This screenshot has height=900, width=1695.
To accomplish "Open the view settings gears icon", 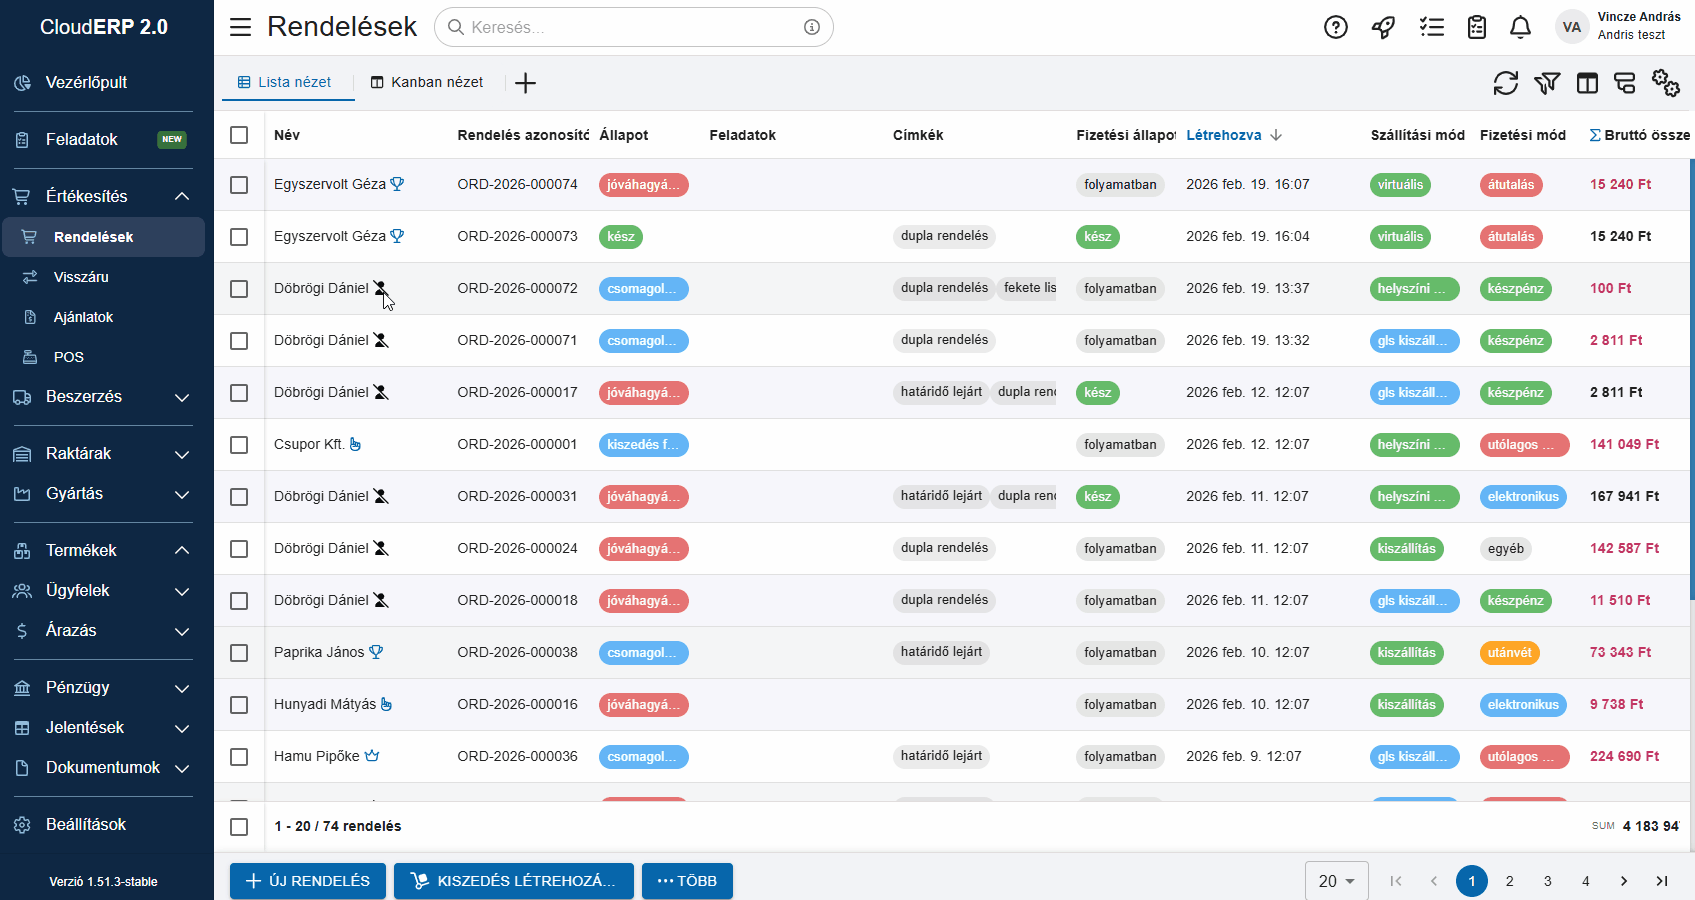I will [1665, 83].
